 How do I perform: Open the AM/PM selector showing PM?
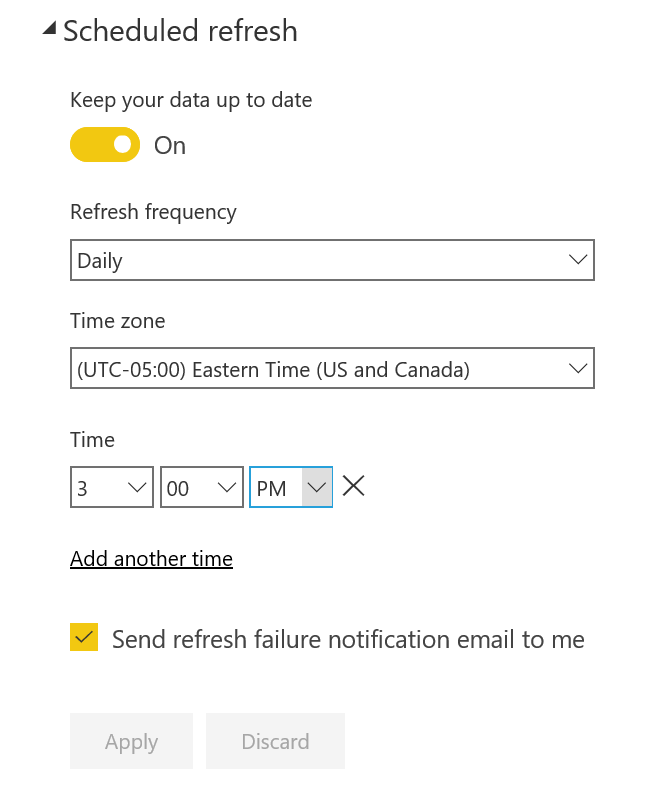tap(291, 487)
